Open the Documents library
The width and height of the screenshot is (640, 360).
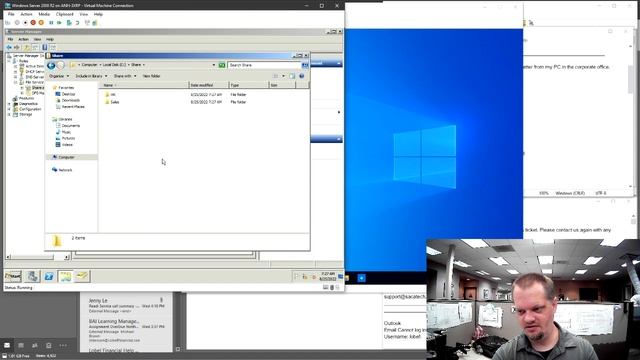pos(68,126)
